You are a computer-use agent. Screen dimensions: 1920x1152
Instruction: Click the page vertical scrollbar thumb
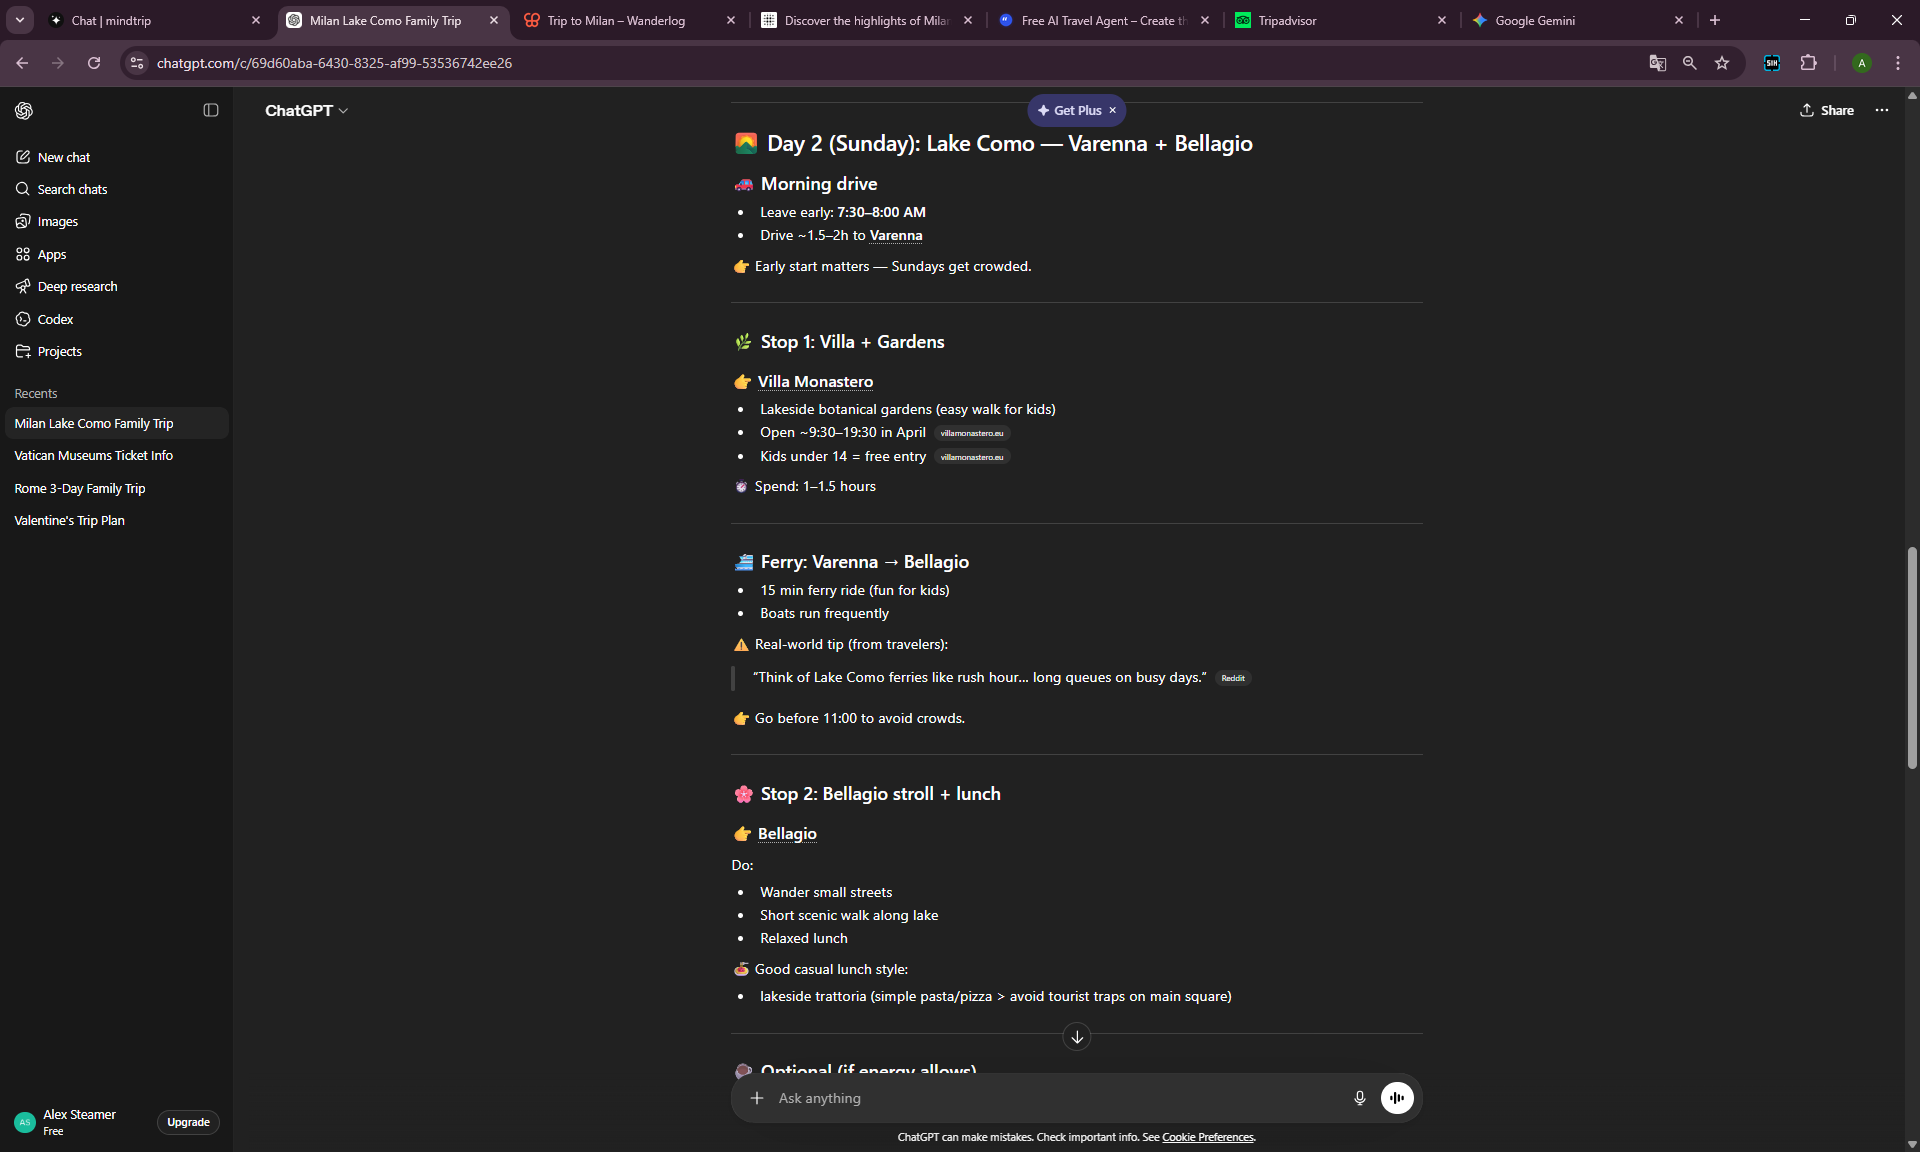pyautogui.click(x=1912, y=657)
